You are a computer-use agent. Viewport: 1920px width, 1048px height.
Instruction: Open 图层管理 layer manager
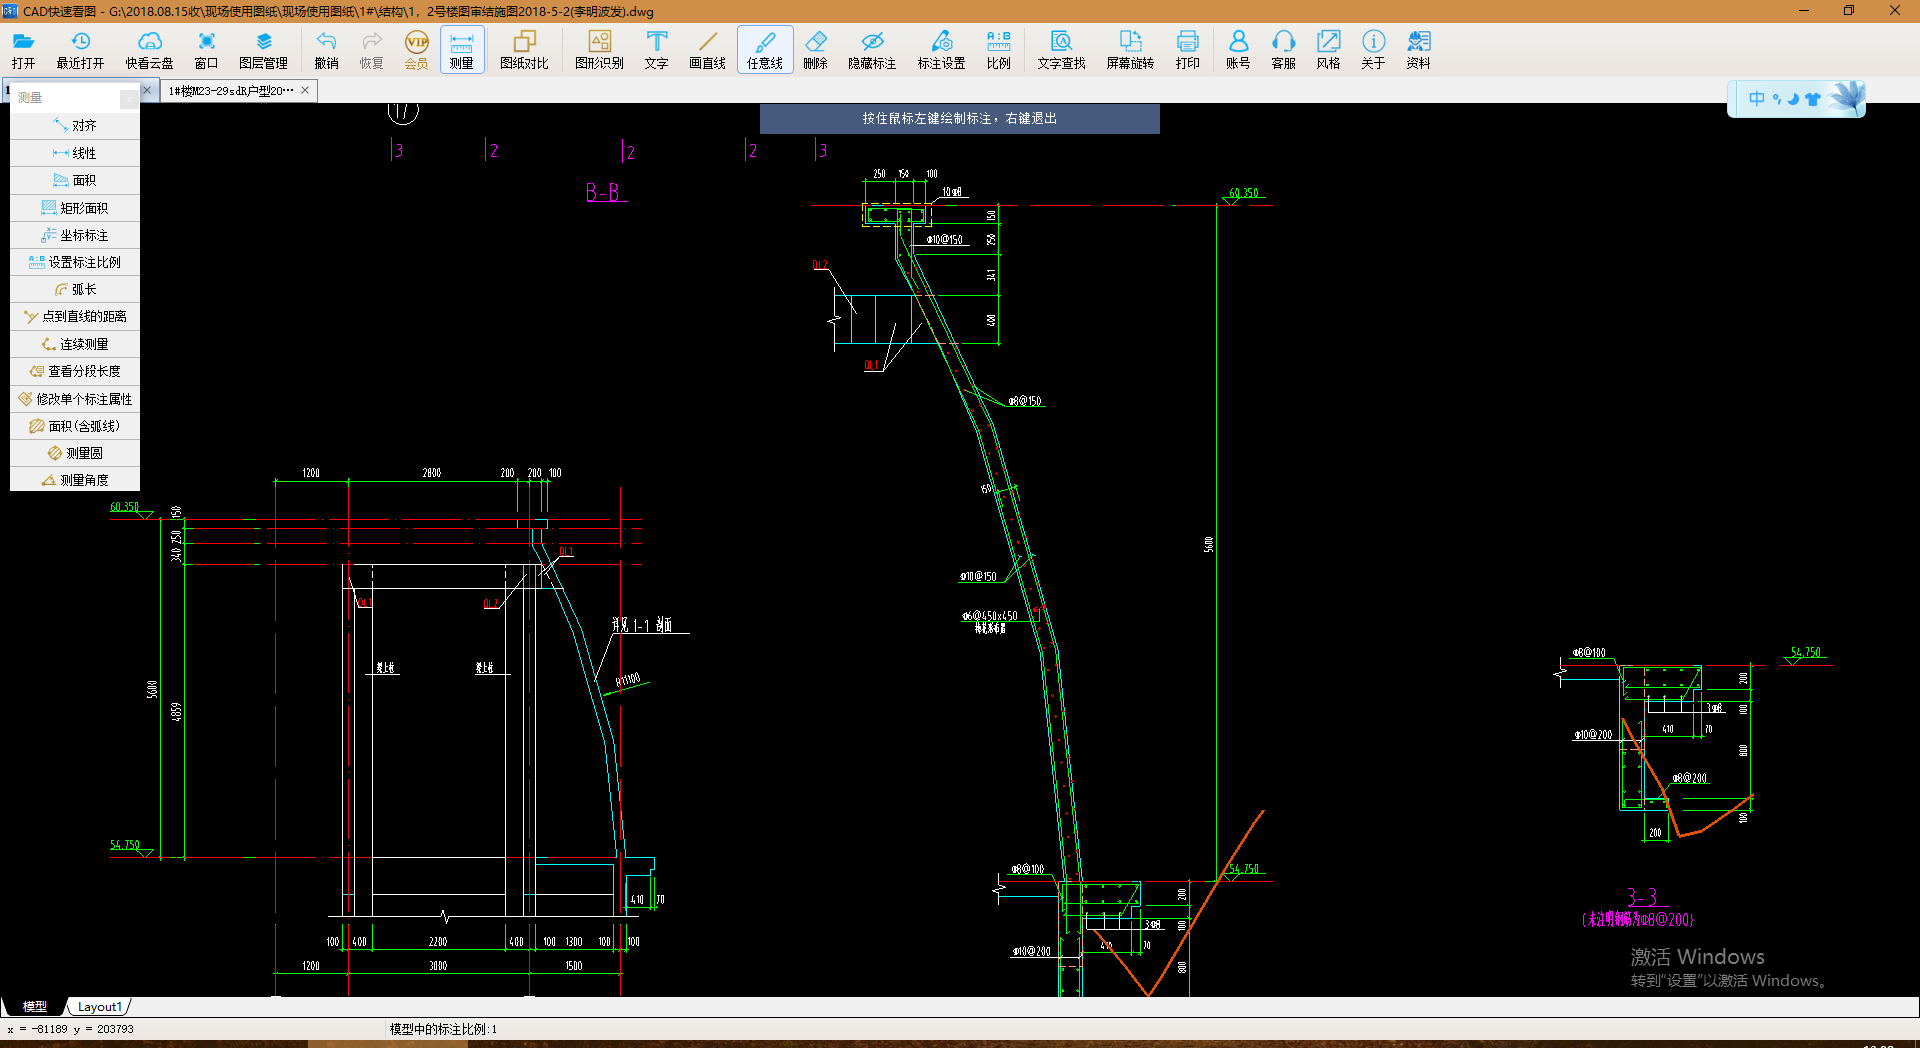coord(263,50)
